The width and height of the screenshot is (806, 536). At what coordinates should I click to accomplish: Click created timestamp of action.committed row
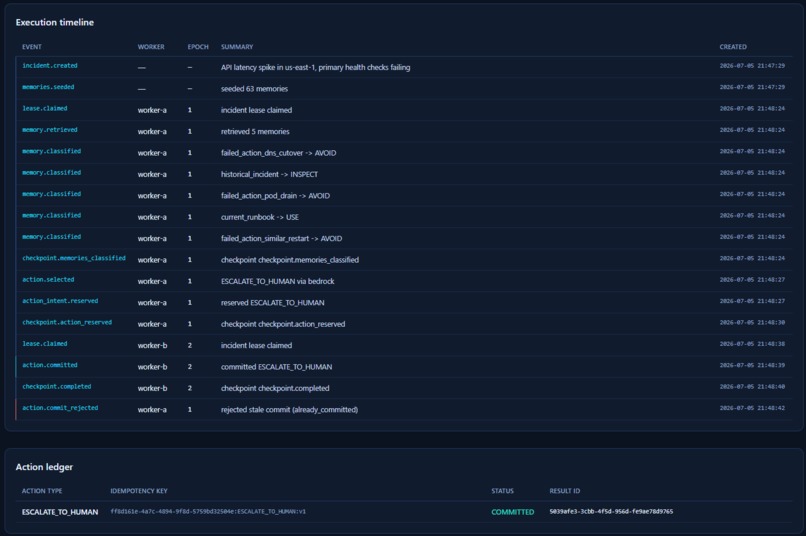752,365
